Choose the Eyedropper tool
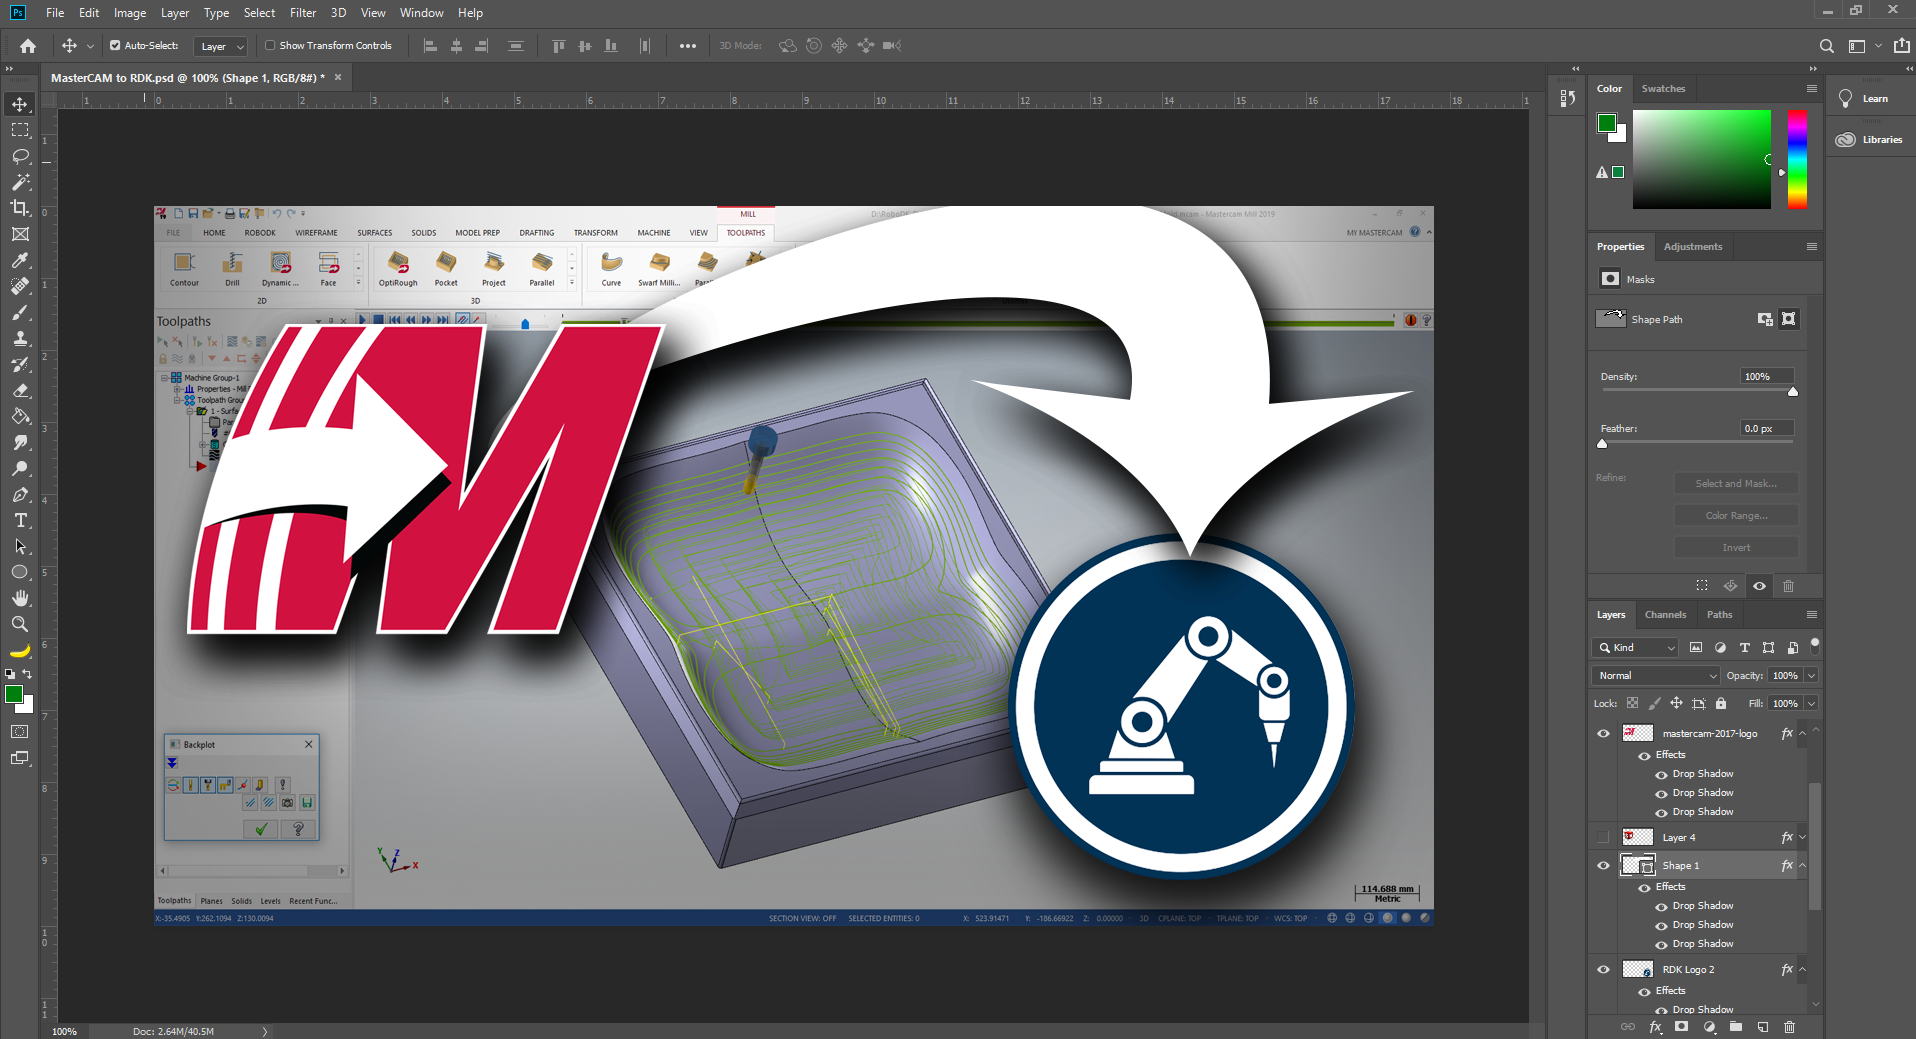 [x=20, y=260]
